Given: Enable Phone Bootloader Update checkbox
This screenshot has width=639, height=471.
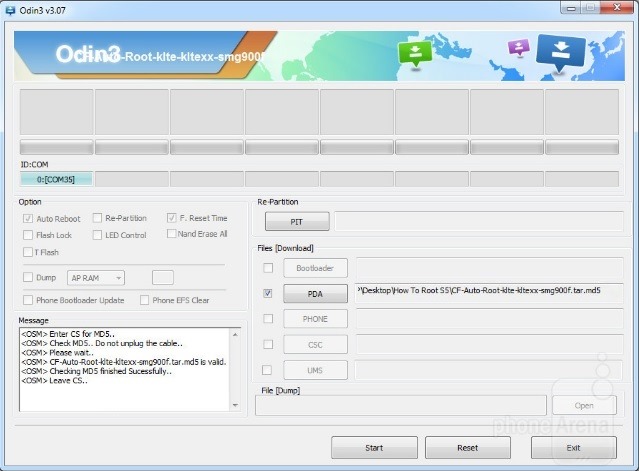Looking at the screenshot, I should click(28, 300).
